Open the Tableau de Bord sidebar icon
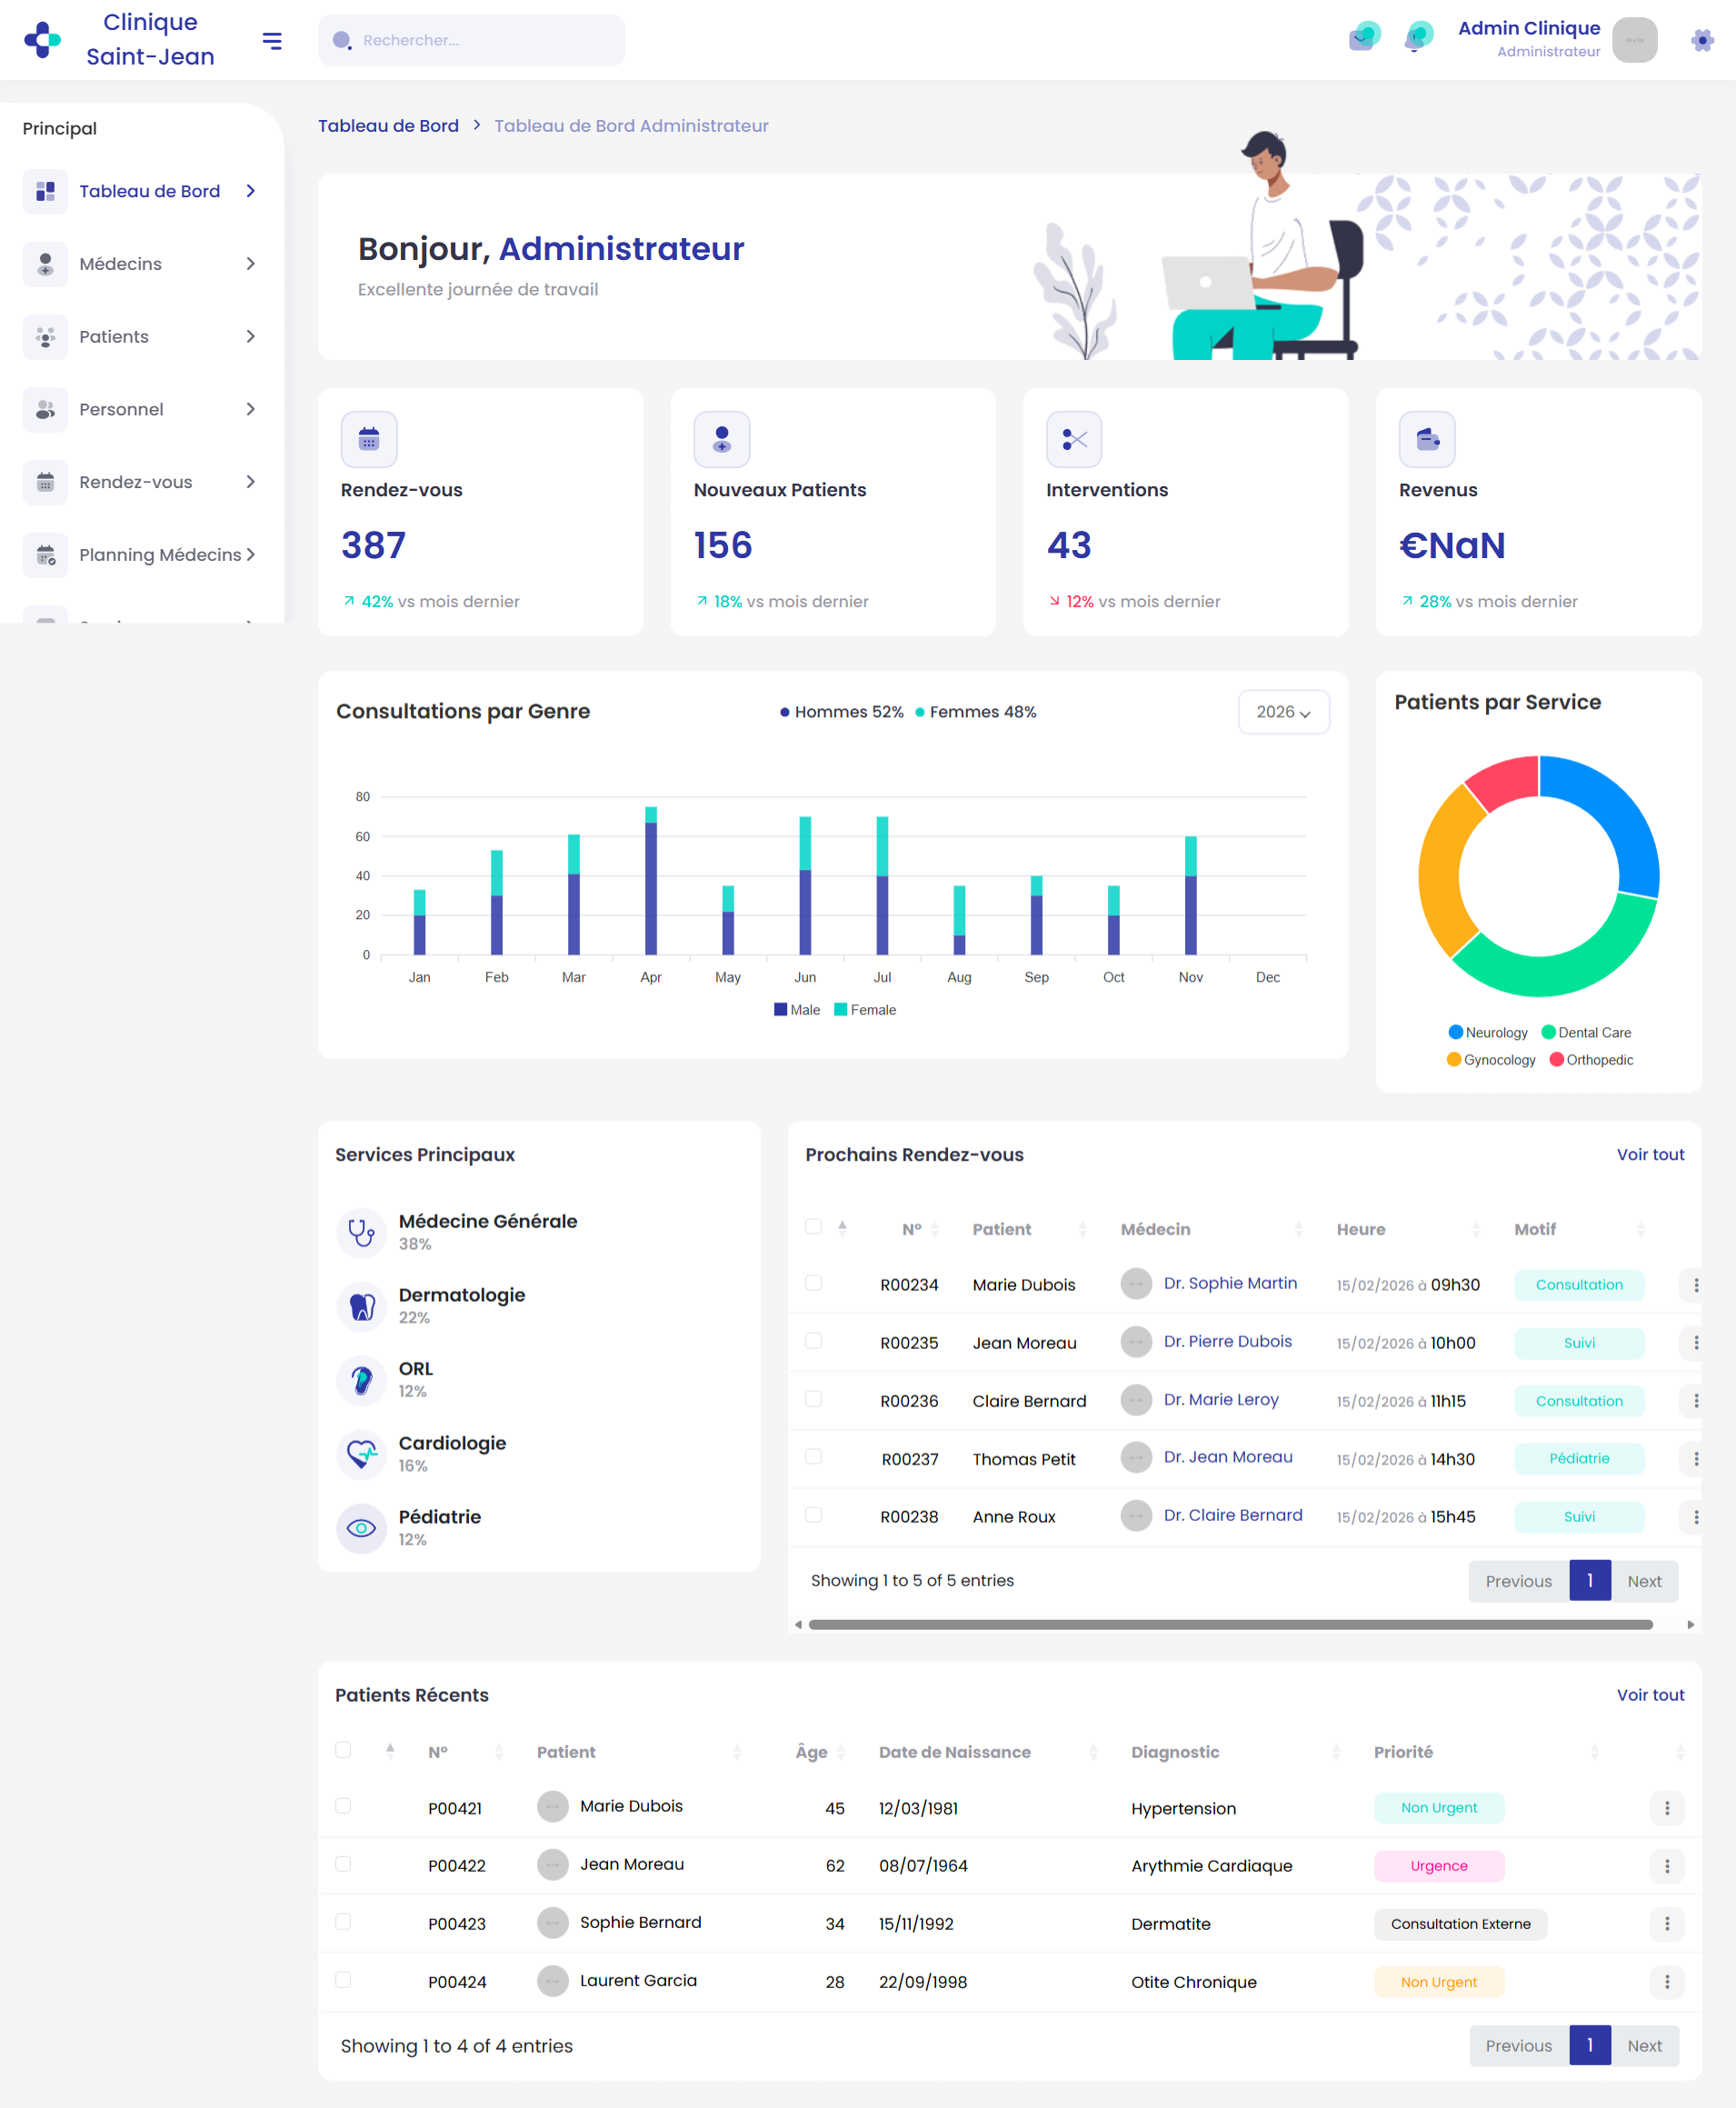This screenshot has width=1736, height=2108. pos(45,191)
